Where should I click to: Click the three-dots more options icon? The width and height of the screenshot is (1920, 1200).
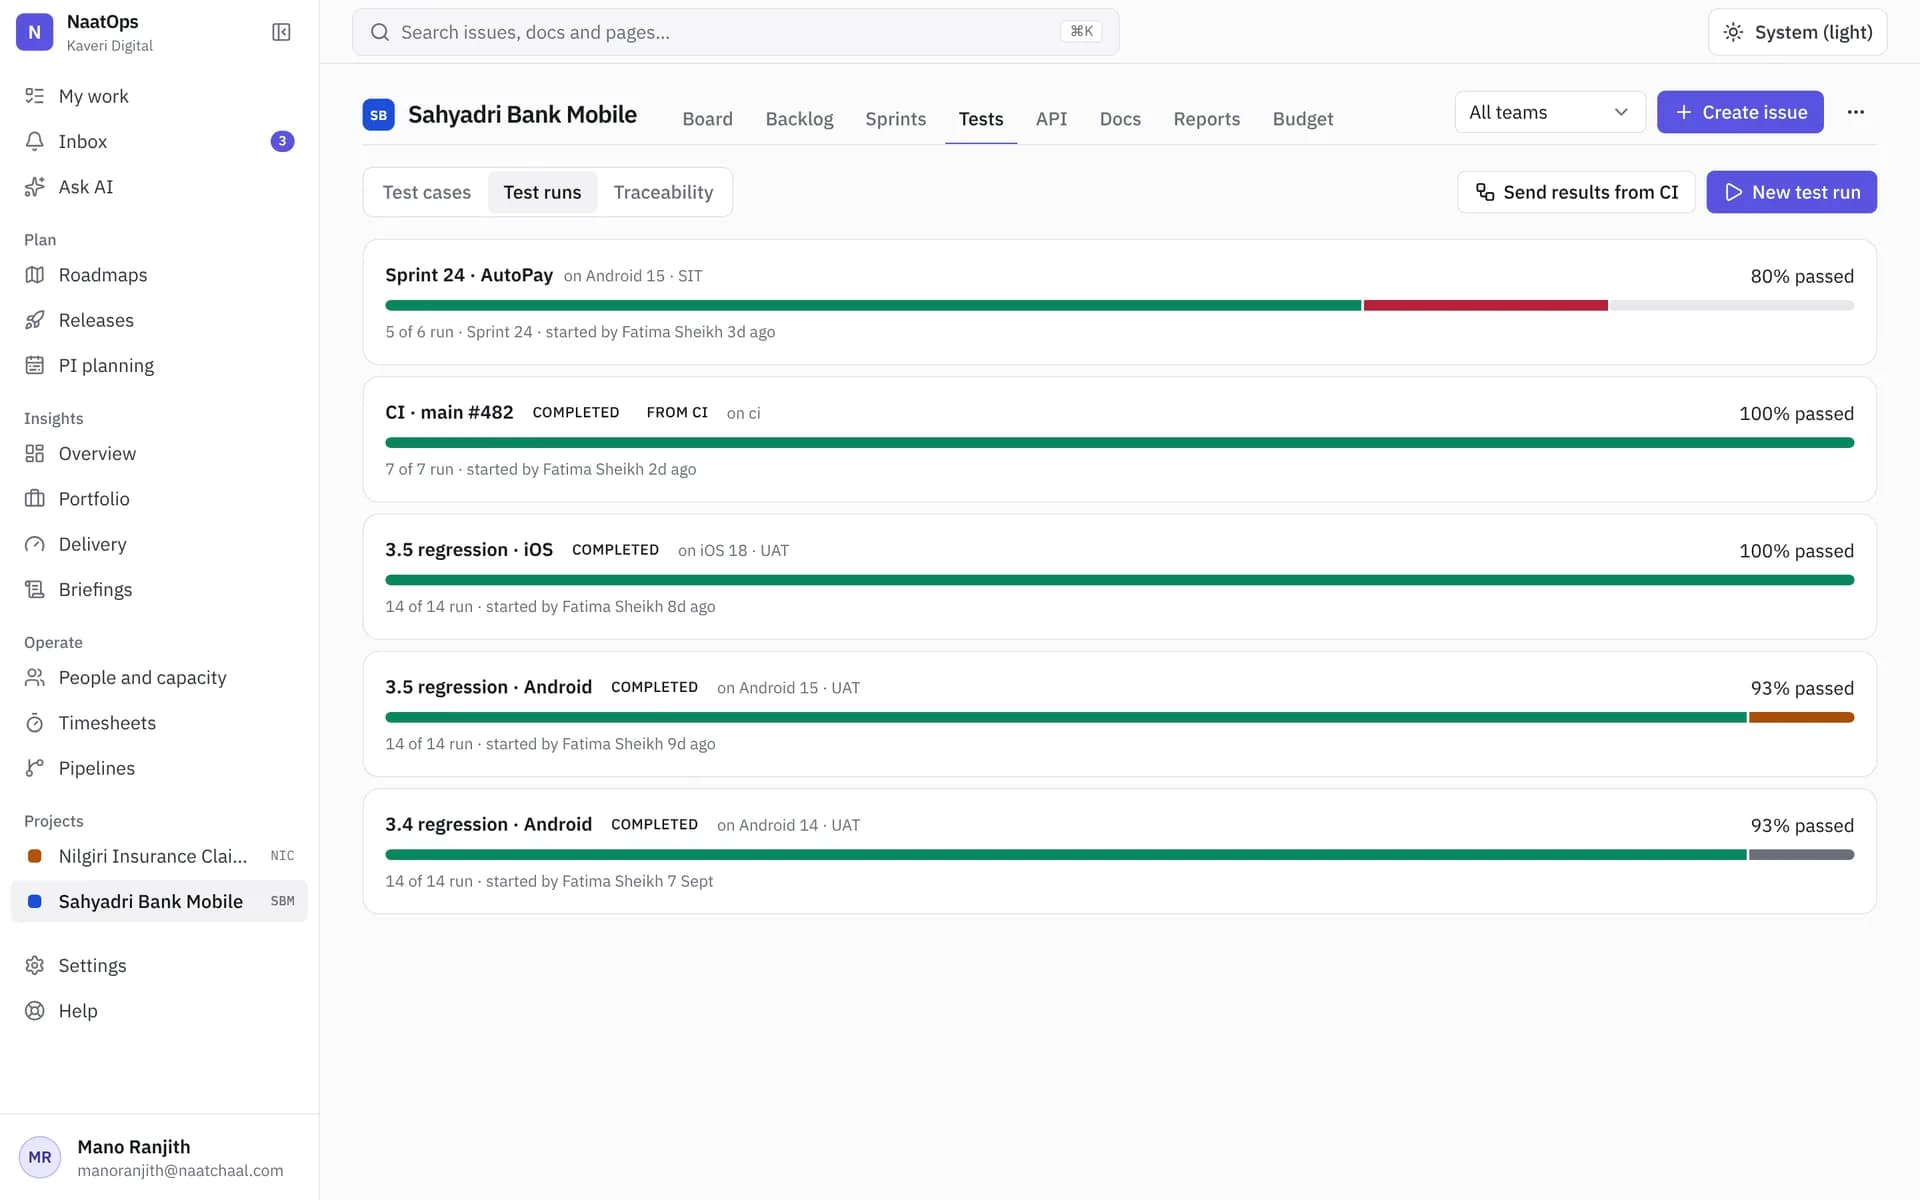[x=1856, y=112]
